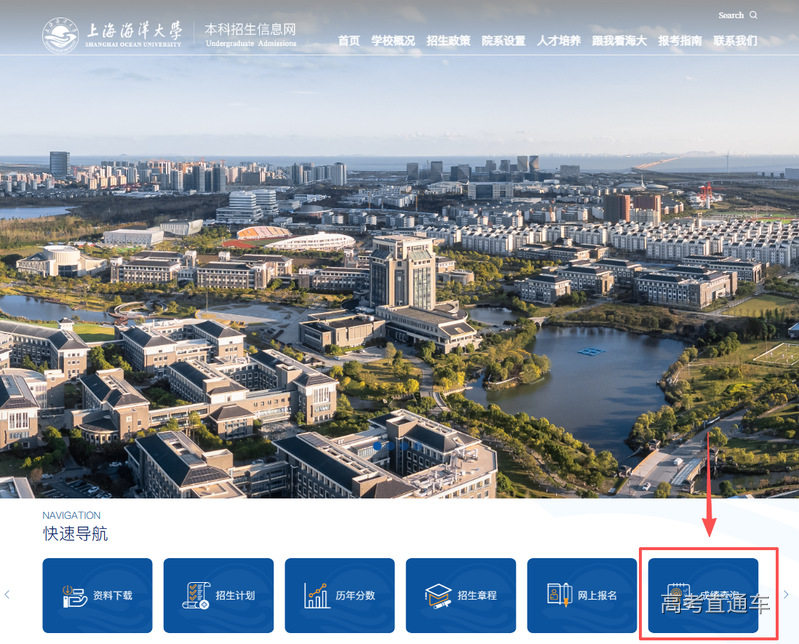Open 人才培养 menu item
This screenshot has width=799, height=644.
(x=558, y=41)
